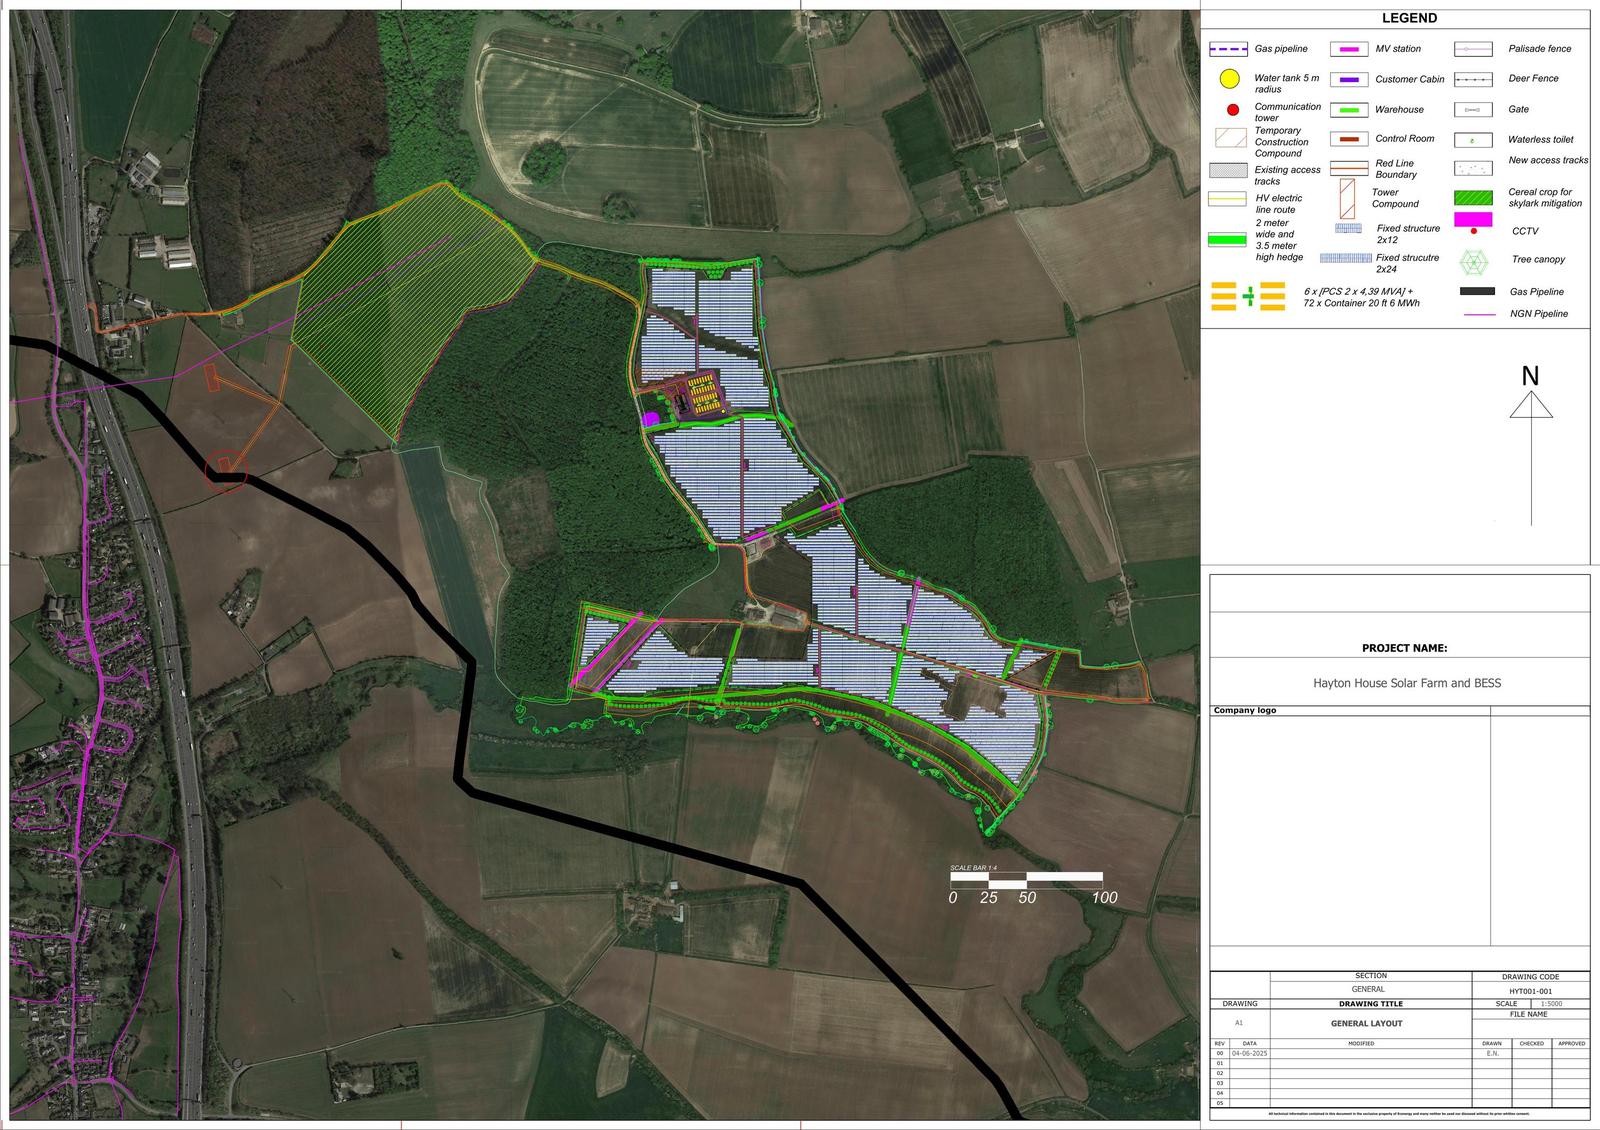The image size is (1600, 1130).
Task: Click the red communication tower legend dot
Action: click(x=1232, y=110)
